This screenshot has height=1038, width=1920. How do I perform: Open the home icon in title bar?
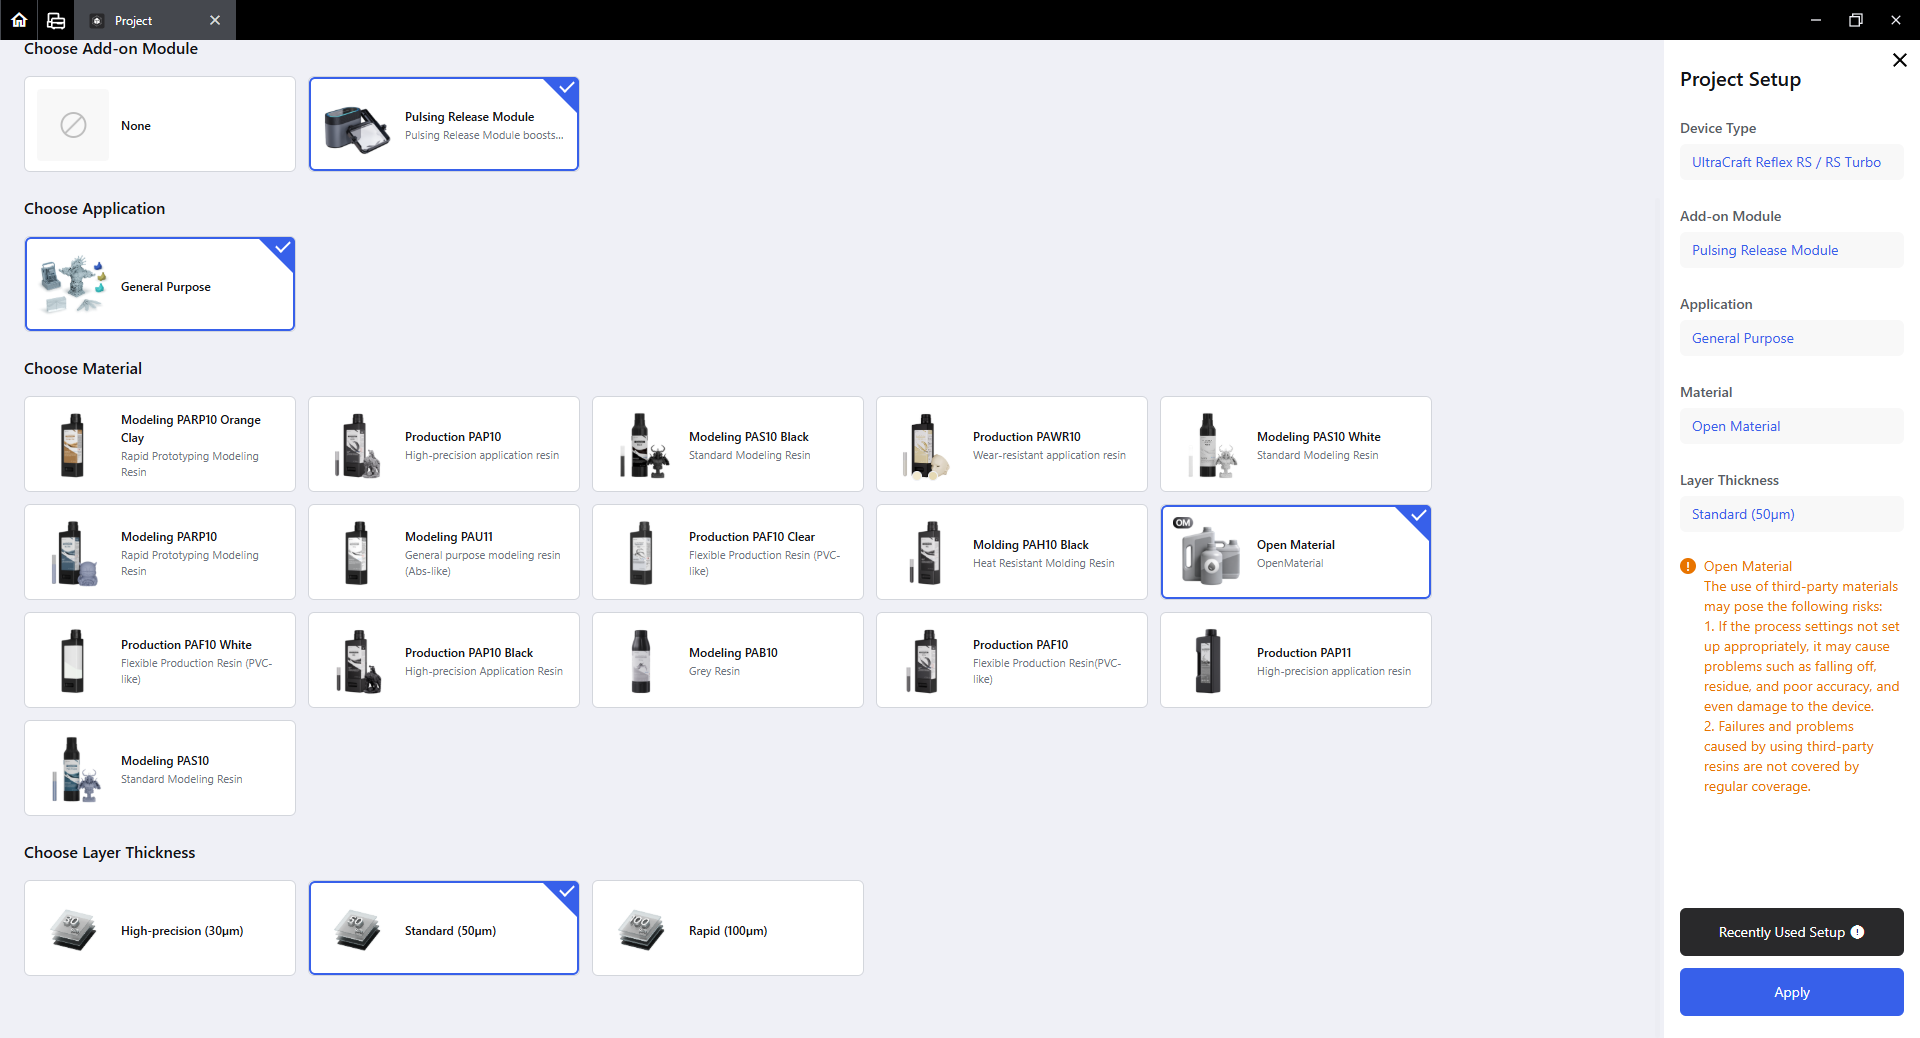(x=19, y=20)
